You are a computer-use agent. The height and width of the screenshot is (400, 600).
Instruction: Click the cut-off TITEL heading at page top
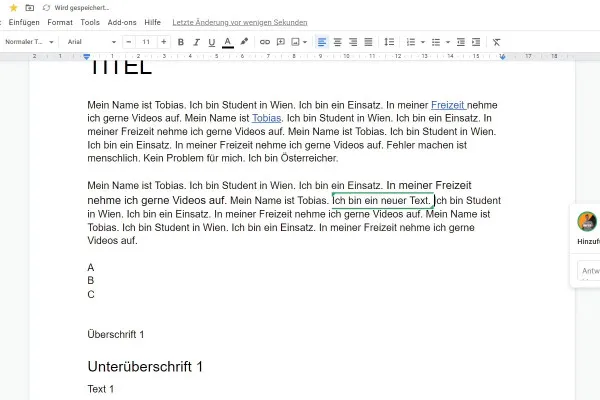pos(120,68)
